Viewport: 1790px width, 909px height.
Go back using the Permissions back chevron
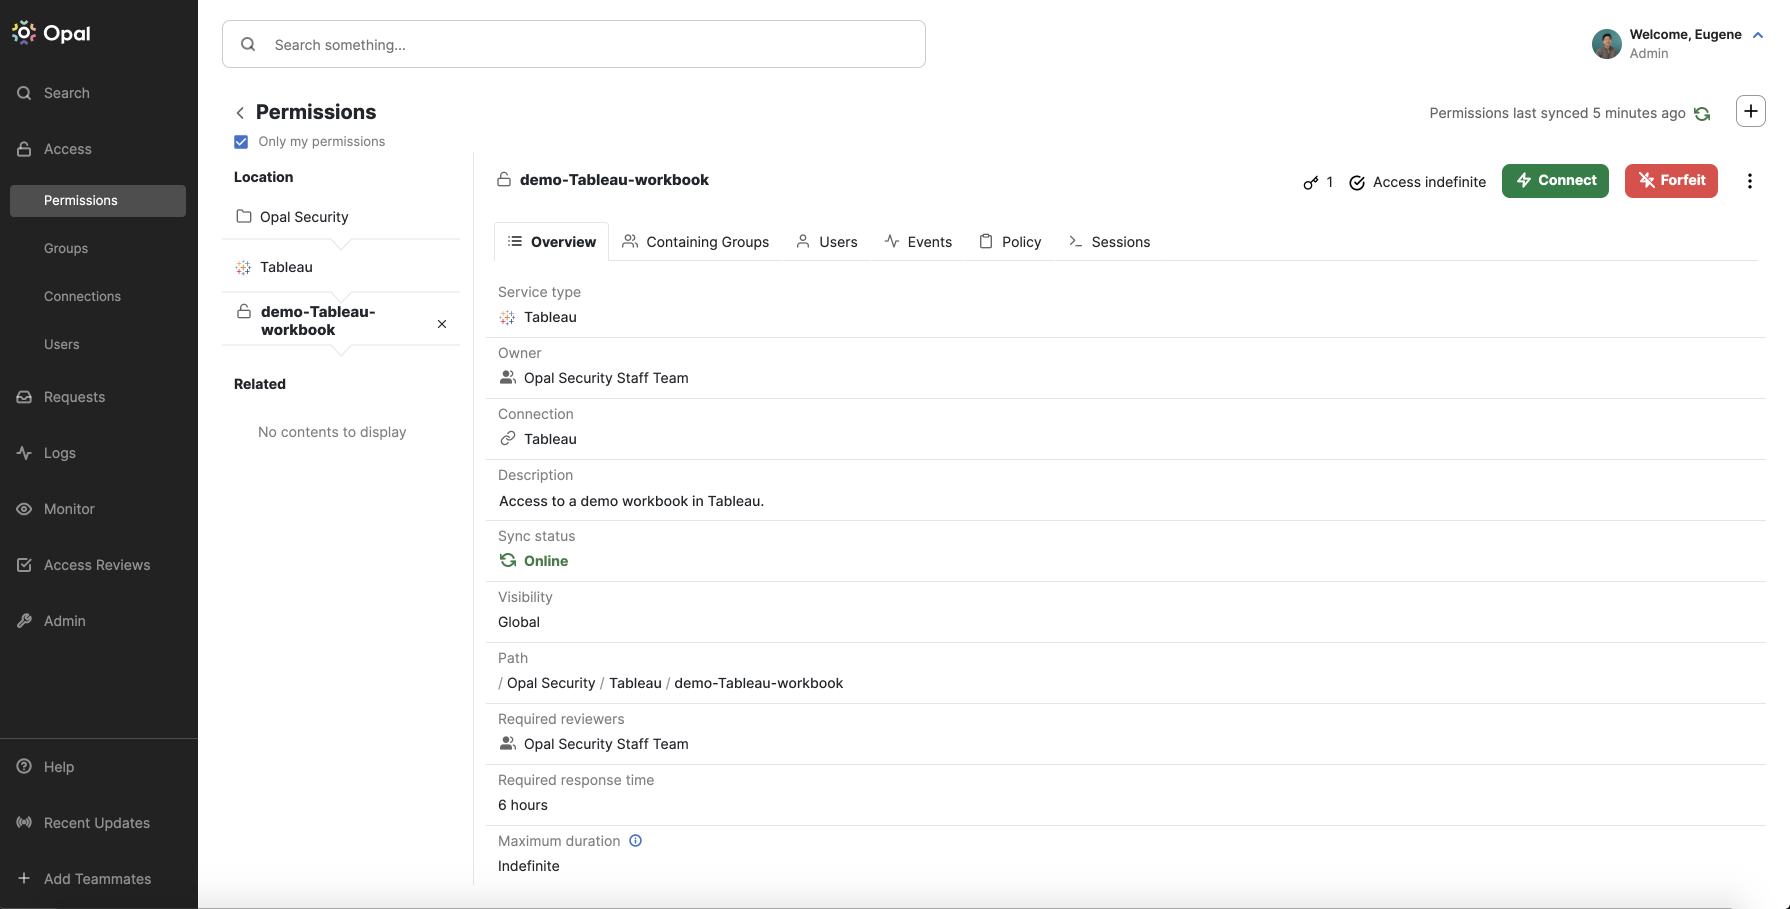coord(240,113)
